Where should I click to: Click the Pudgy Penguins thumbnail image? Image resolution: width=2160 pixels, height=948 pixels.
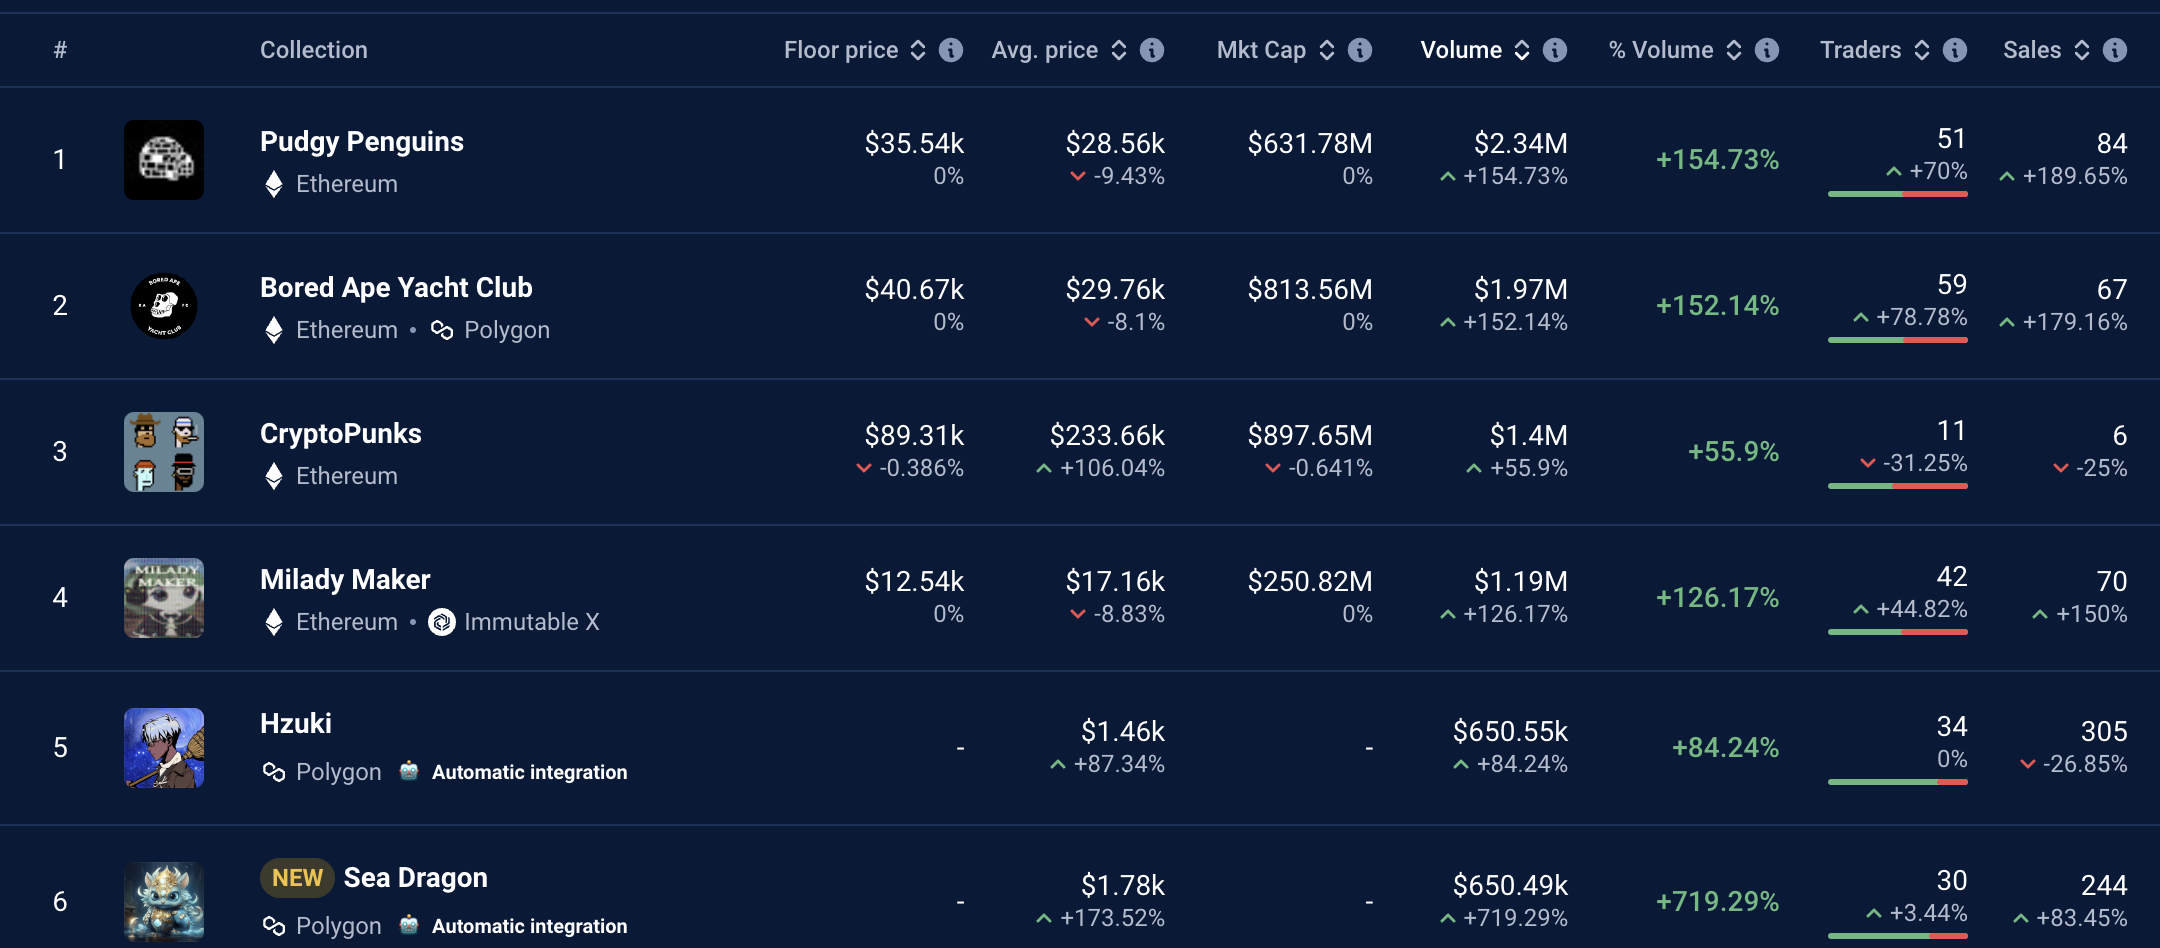[164, 160]
